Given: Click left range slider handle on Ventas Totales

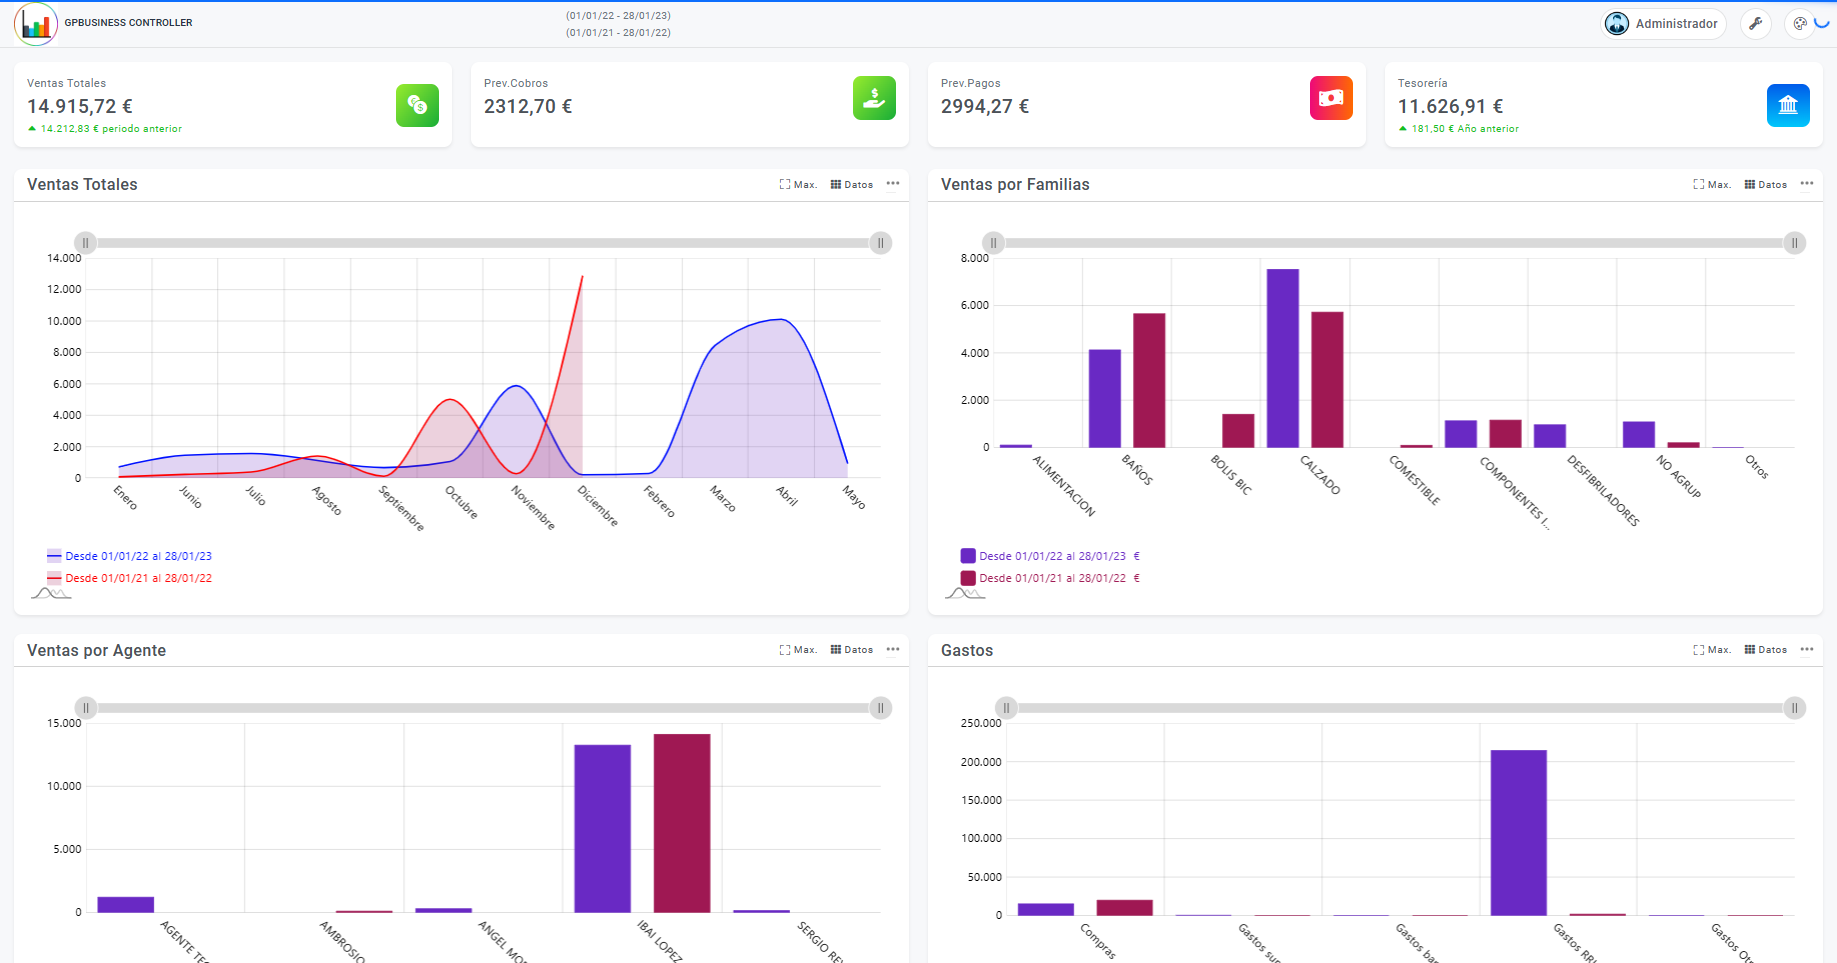Looking at the screenshot, I should click(x=86, y=243).
